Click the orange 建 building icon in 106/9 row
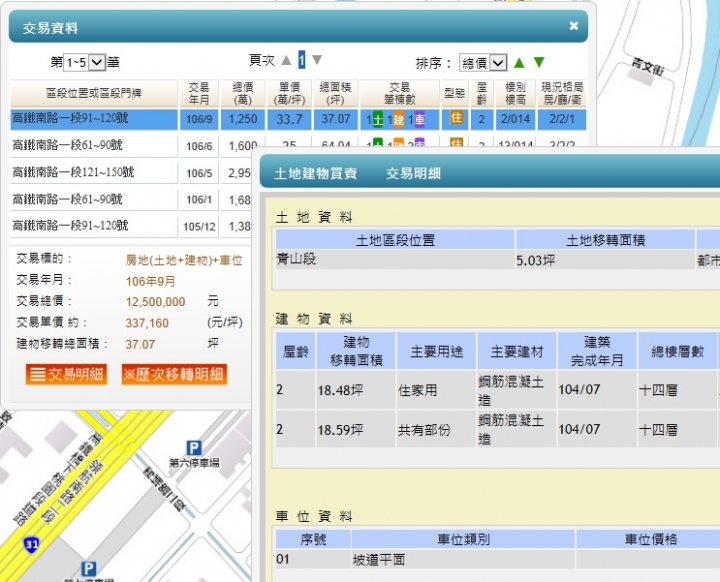720x582 pixels. (399, 120)
